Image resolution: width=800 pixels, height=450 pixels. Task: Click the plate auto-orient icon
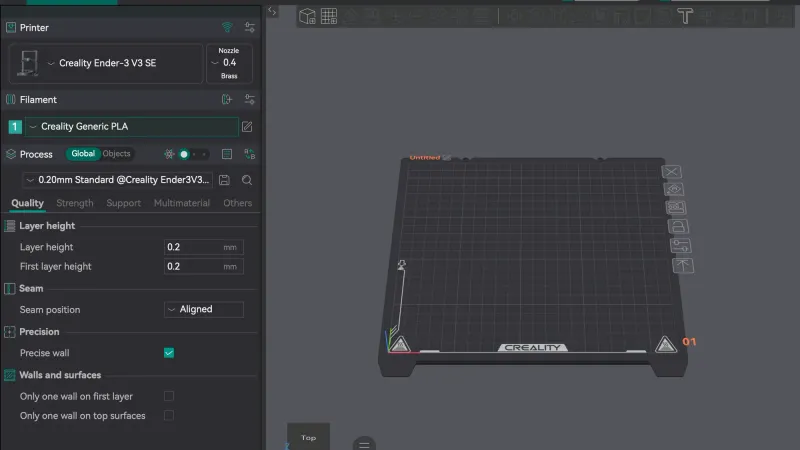click(674, 189)
